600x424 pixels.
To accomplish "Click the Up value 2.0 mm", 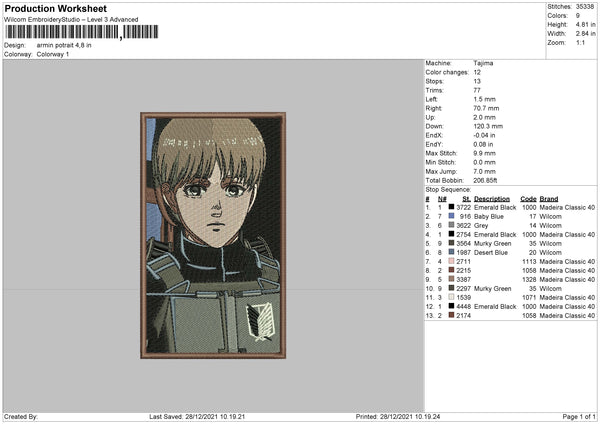I will point(484,117).
